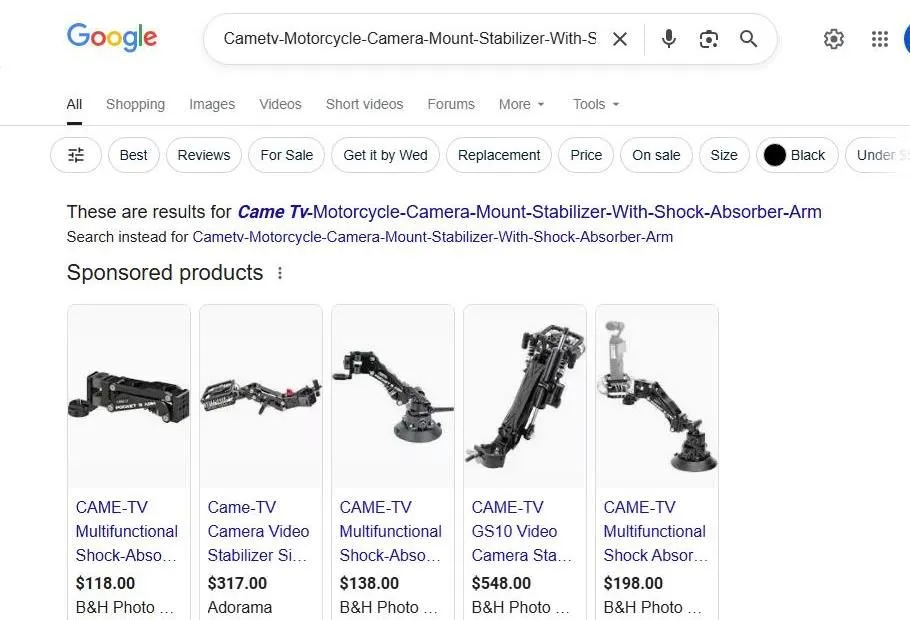Apply the Best filter chip
The image size is (910, 620).
click(133, 155)
